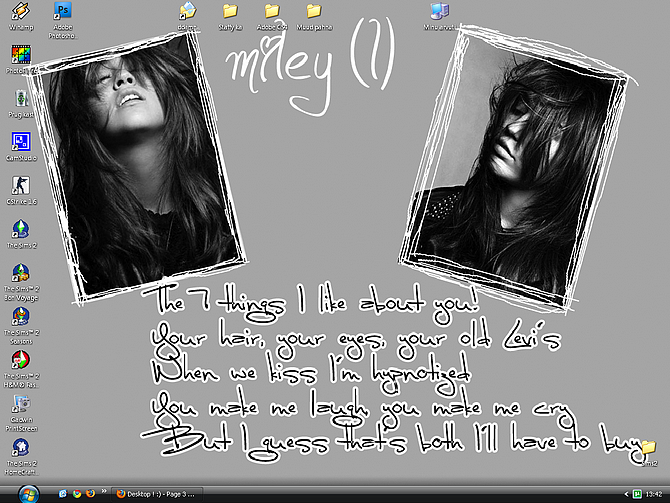Image resolution: width=670 pixels, height=503 pixels.
Task: Launch Firefox from Quick Launch
Action: pyautogui.click(x=91, y=494)
